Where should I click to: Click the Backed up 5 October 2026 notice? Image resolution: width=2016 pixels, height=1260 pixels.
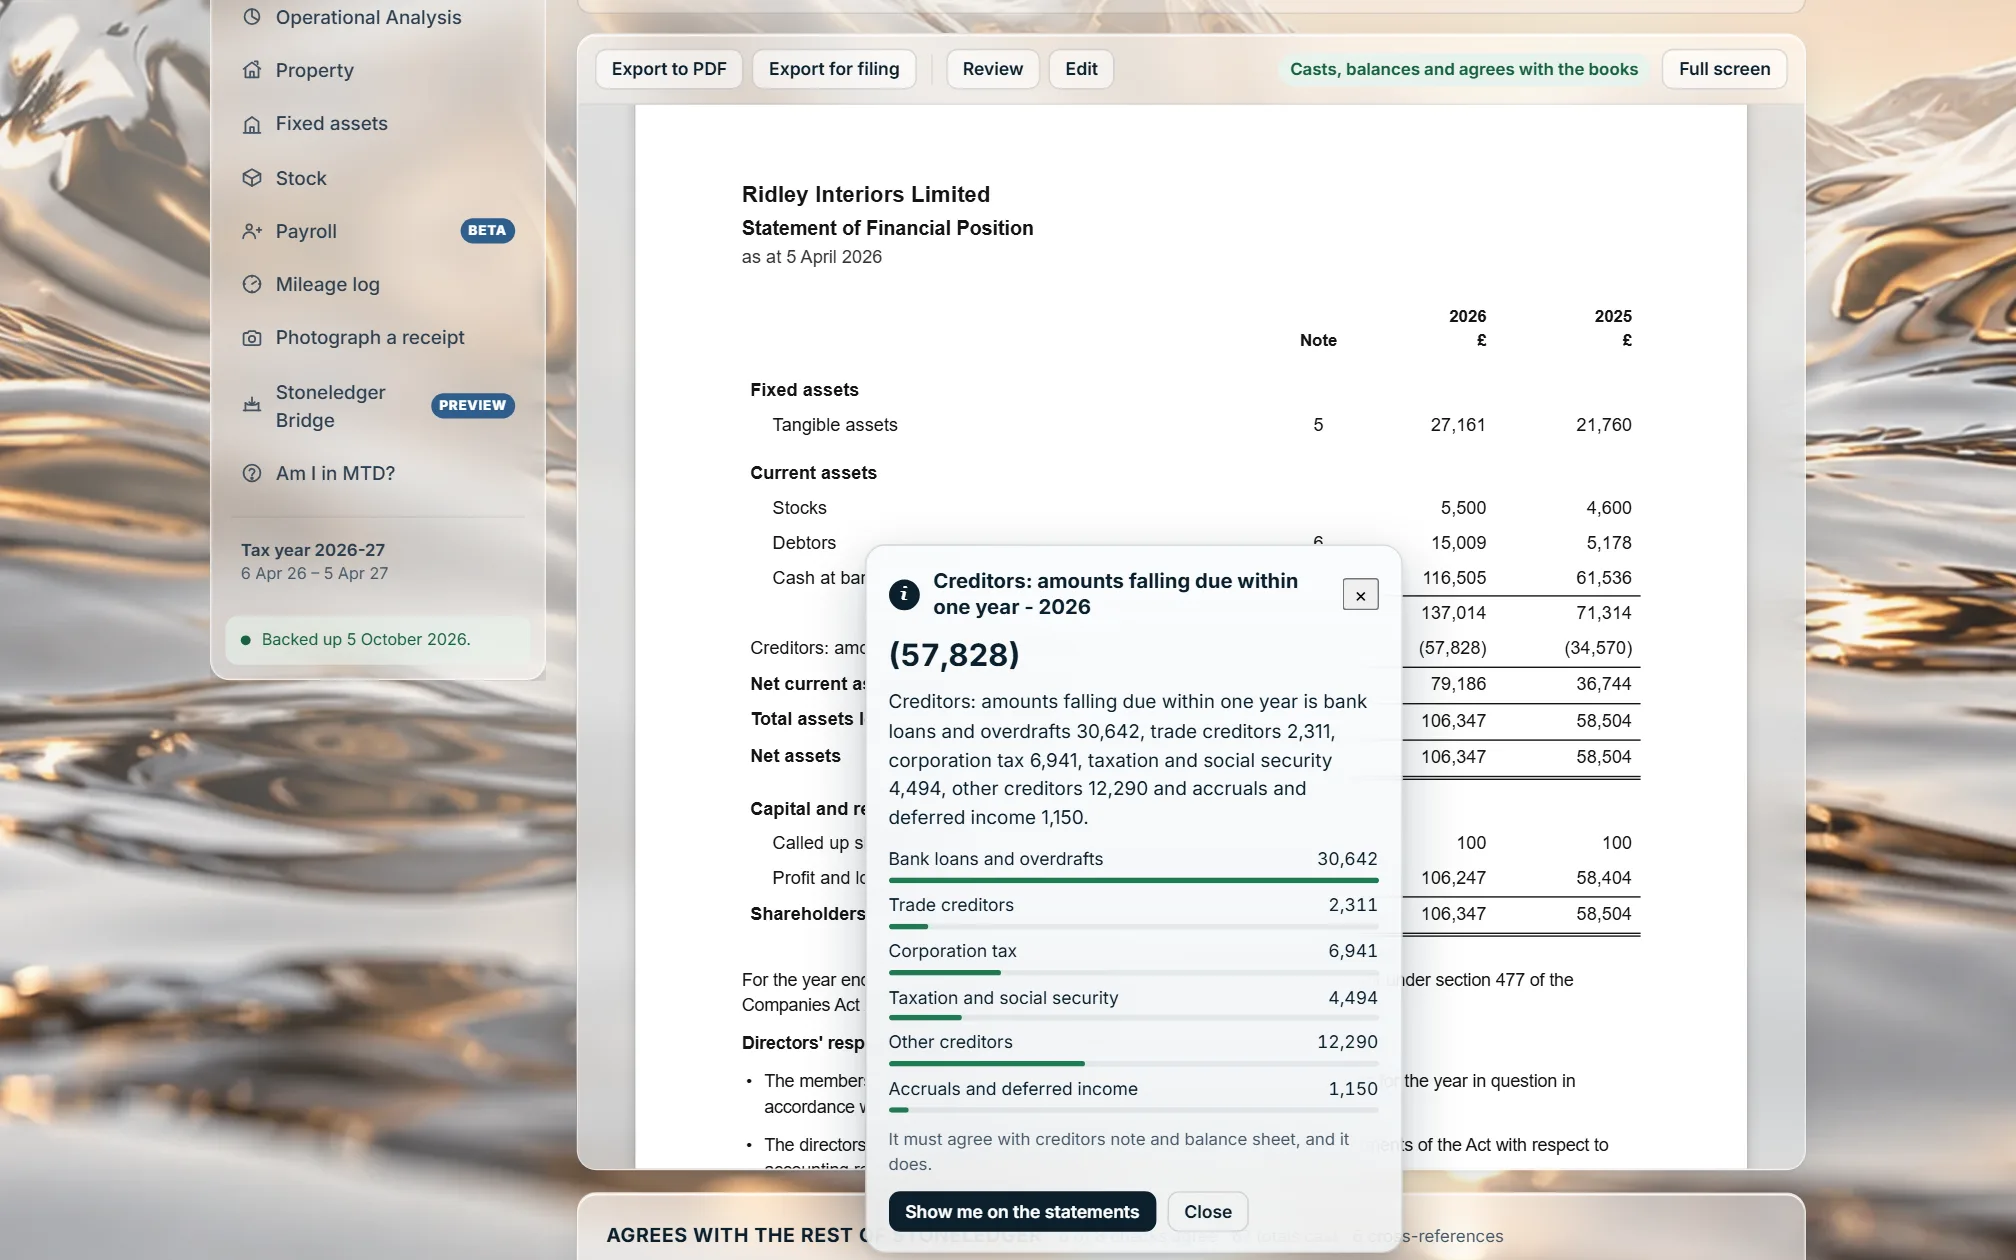click(378, 640)
